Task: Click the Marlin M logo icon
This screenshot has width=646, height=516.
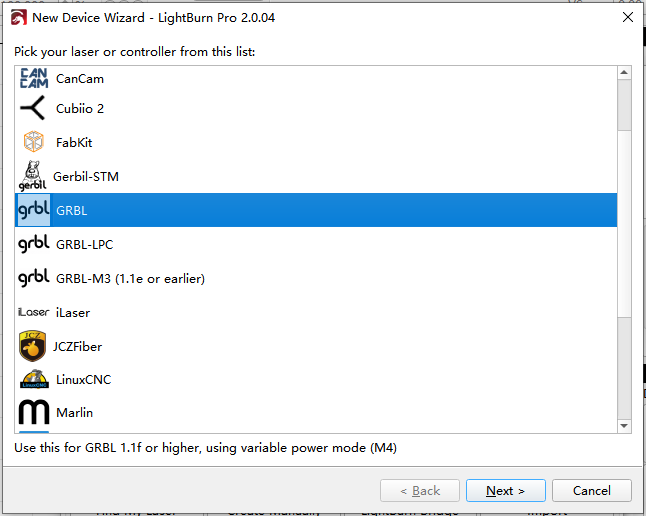Action: click(34, 412)
